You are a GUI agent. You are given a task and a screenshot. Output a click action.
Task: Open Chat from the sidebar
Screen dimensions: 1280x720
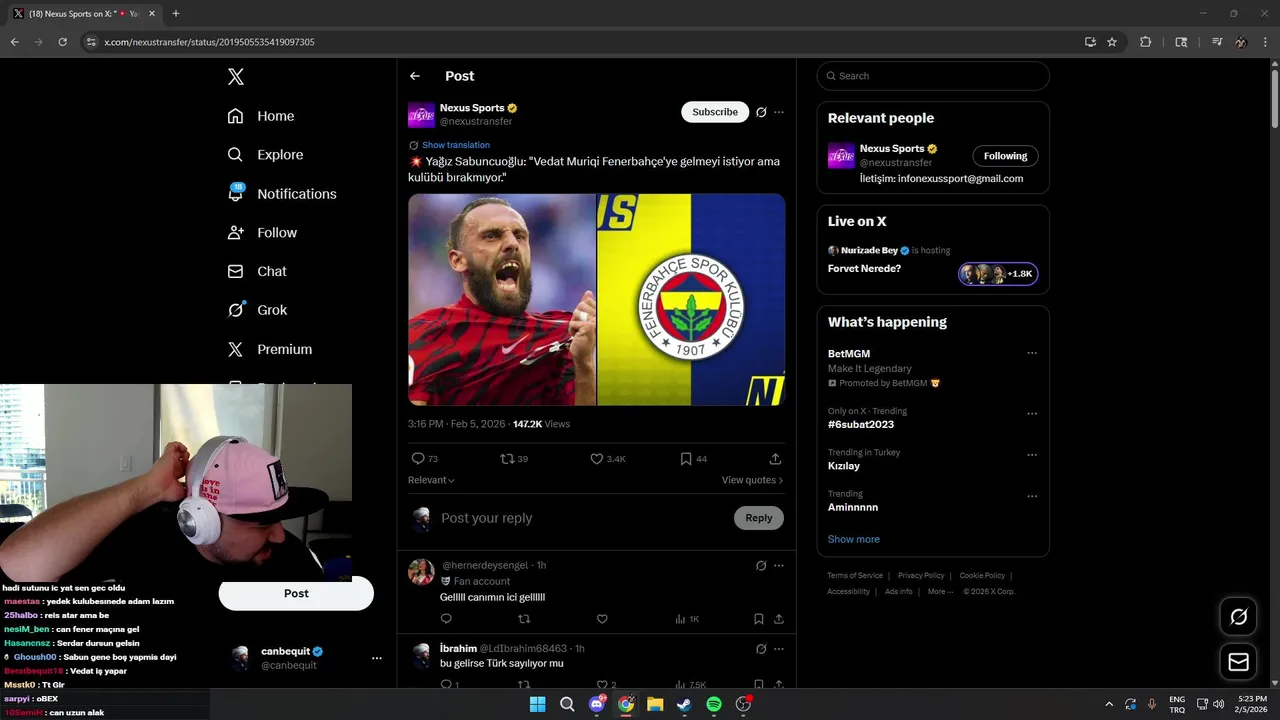257,271
